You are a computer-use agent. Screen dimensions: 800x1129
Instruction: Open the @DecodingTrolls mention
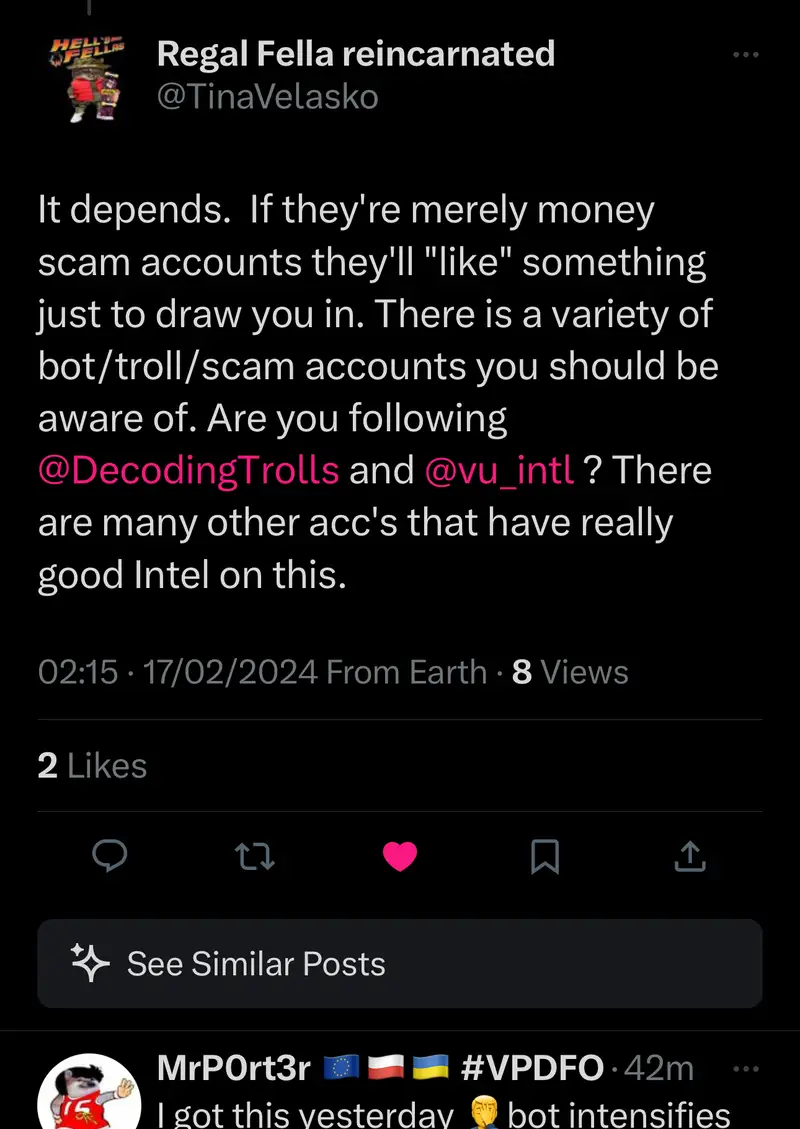[x=189, y=471]
